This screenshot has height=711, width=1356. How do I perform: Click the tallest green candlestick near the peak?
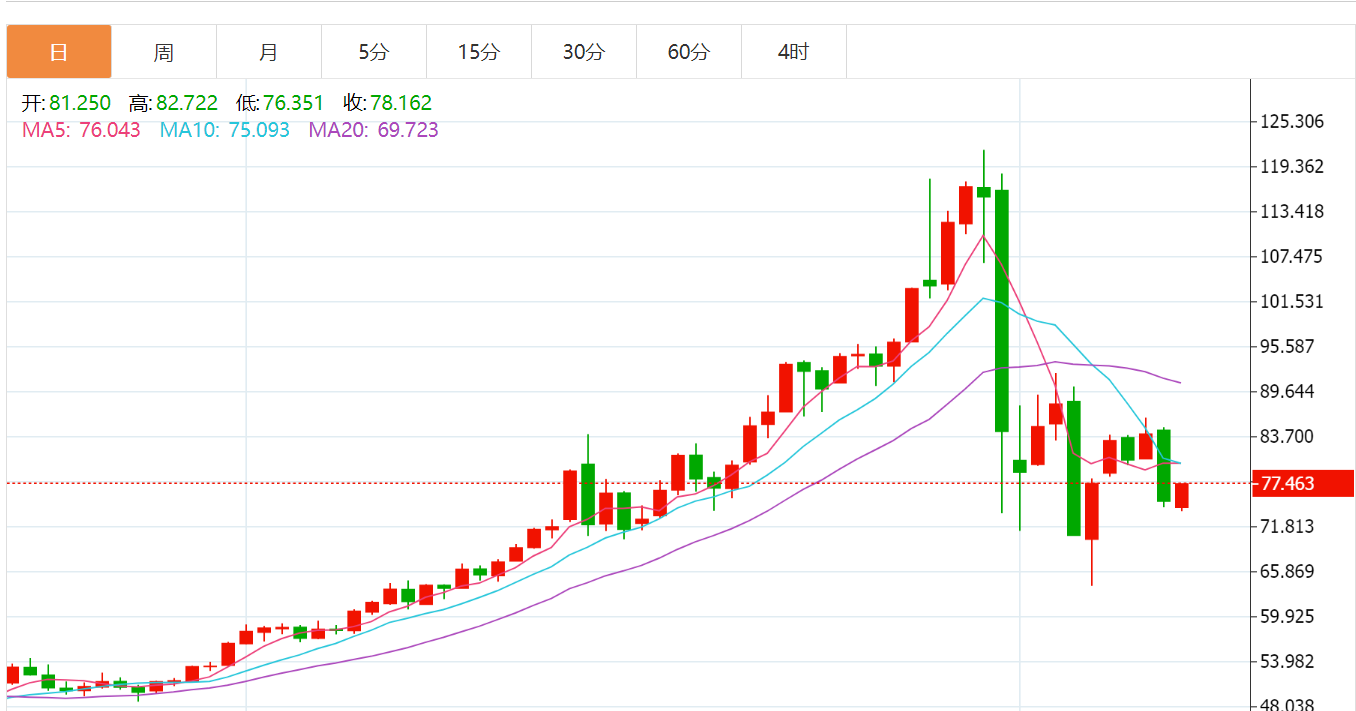tap(1001, 310)
